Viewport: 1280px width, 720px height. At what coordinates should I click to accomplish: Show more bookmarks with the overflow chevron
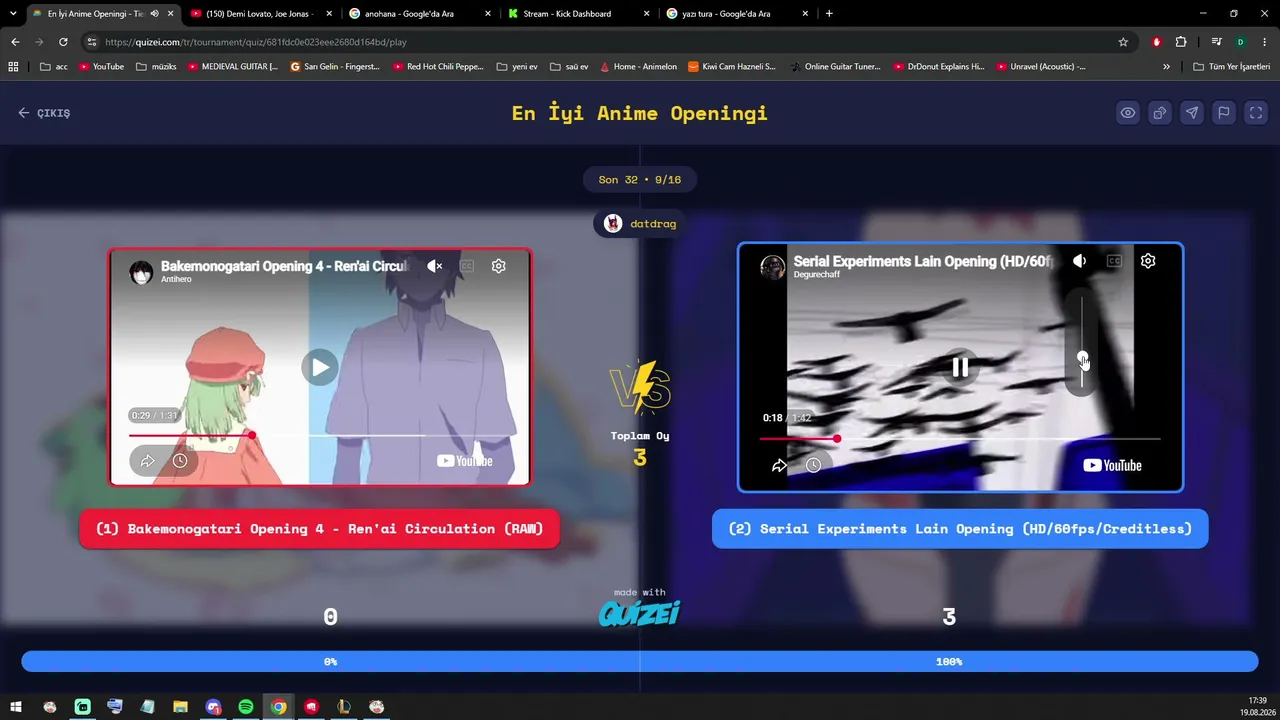[x=1166, y=67]
